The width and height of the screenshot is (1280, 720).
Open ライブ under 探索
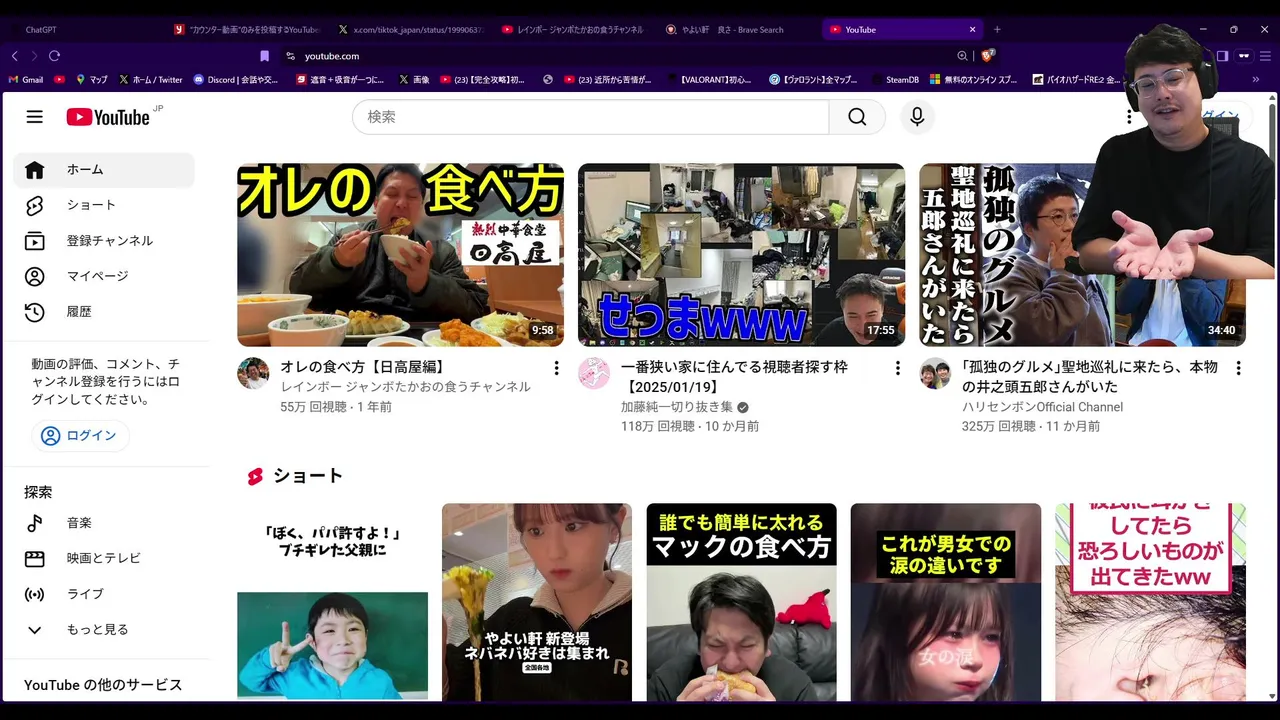click(x=104, y=594)
